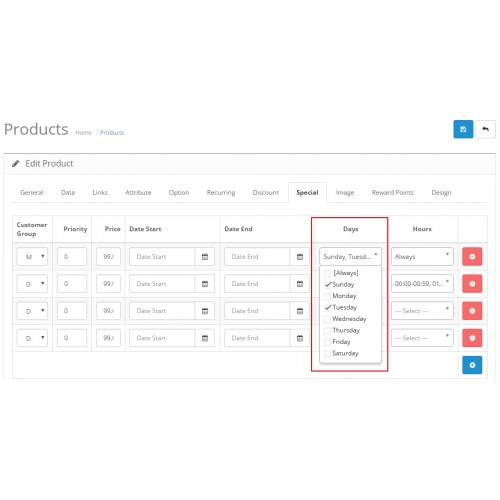
Task: Click the blue save icon button
Action: click(463, 129)
